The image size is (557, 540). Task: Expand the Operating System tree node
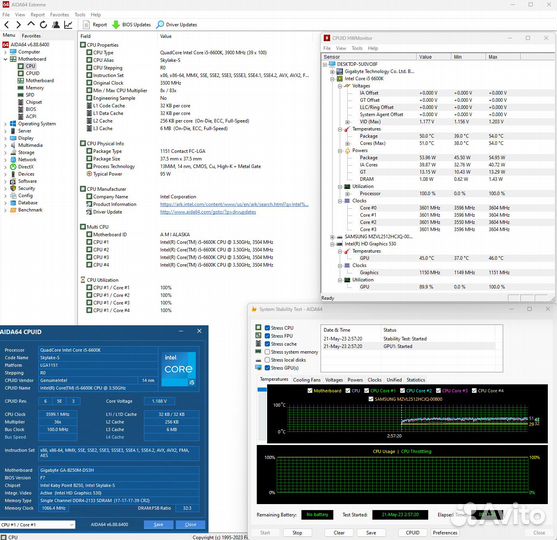(x=5, y=124)
